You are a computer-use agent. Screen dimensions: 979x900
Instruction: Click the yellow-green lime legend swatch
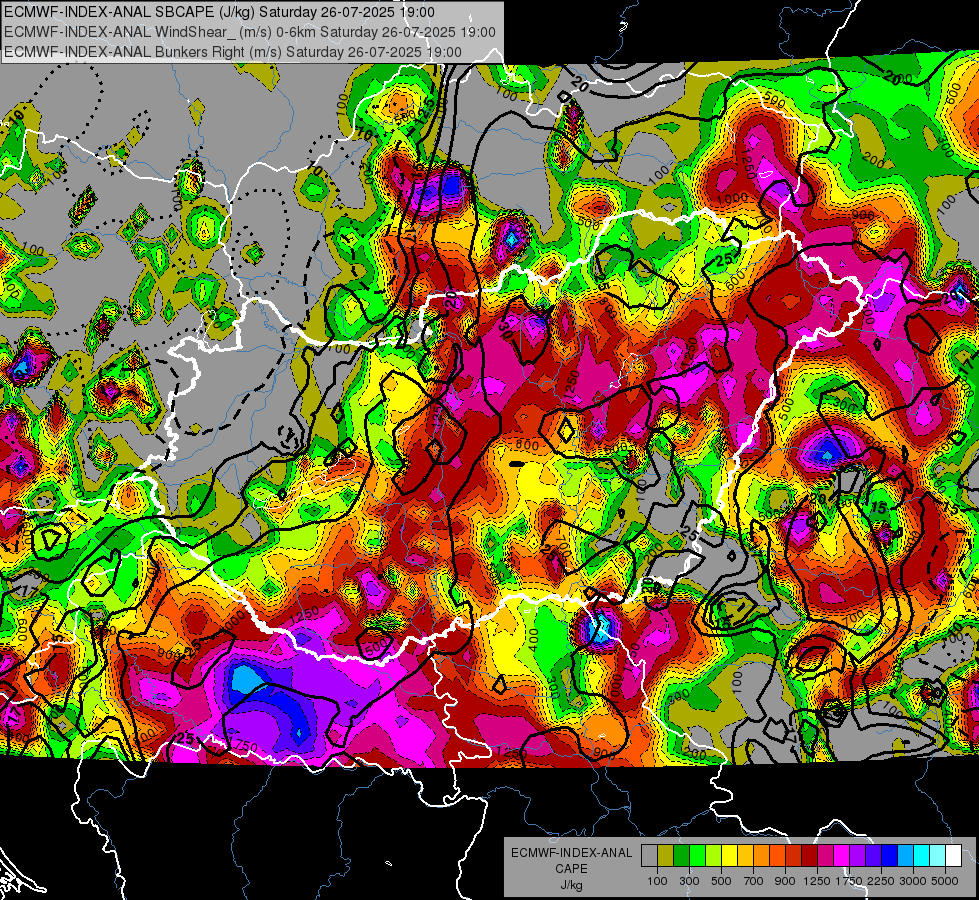tap(713, 856)
